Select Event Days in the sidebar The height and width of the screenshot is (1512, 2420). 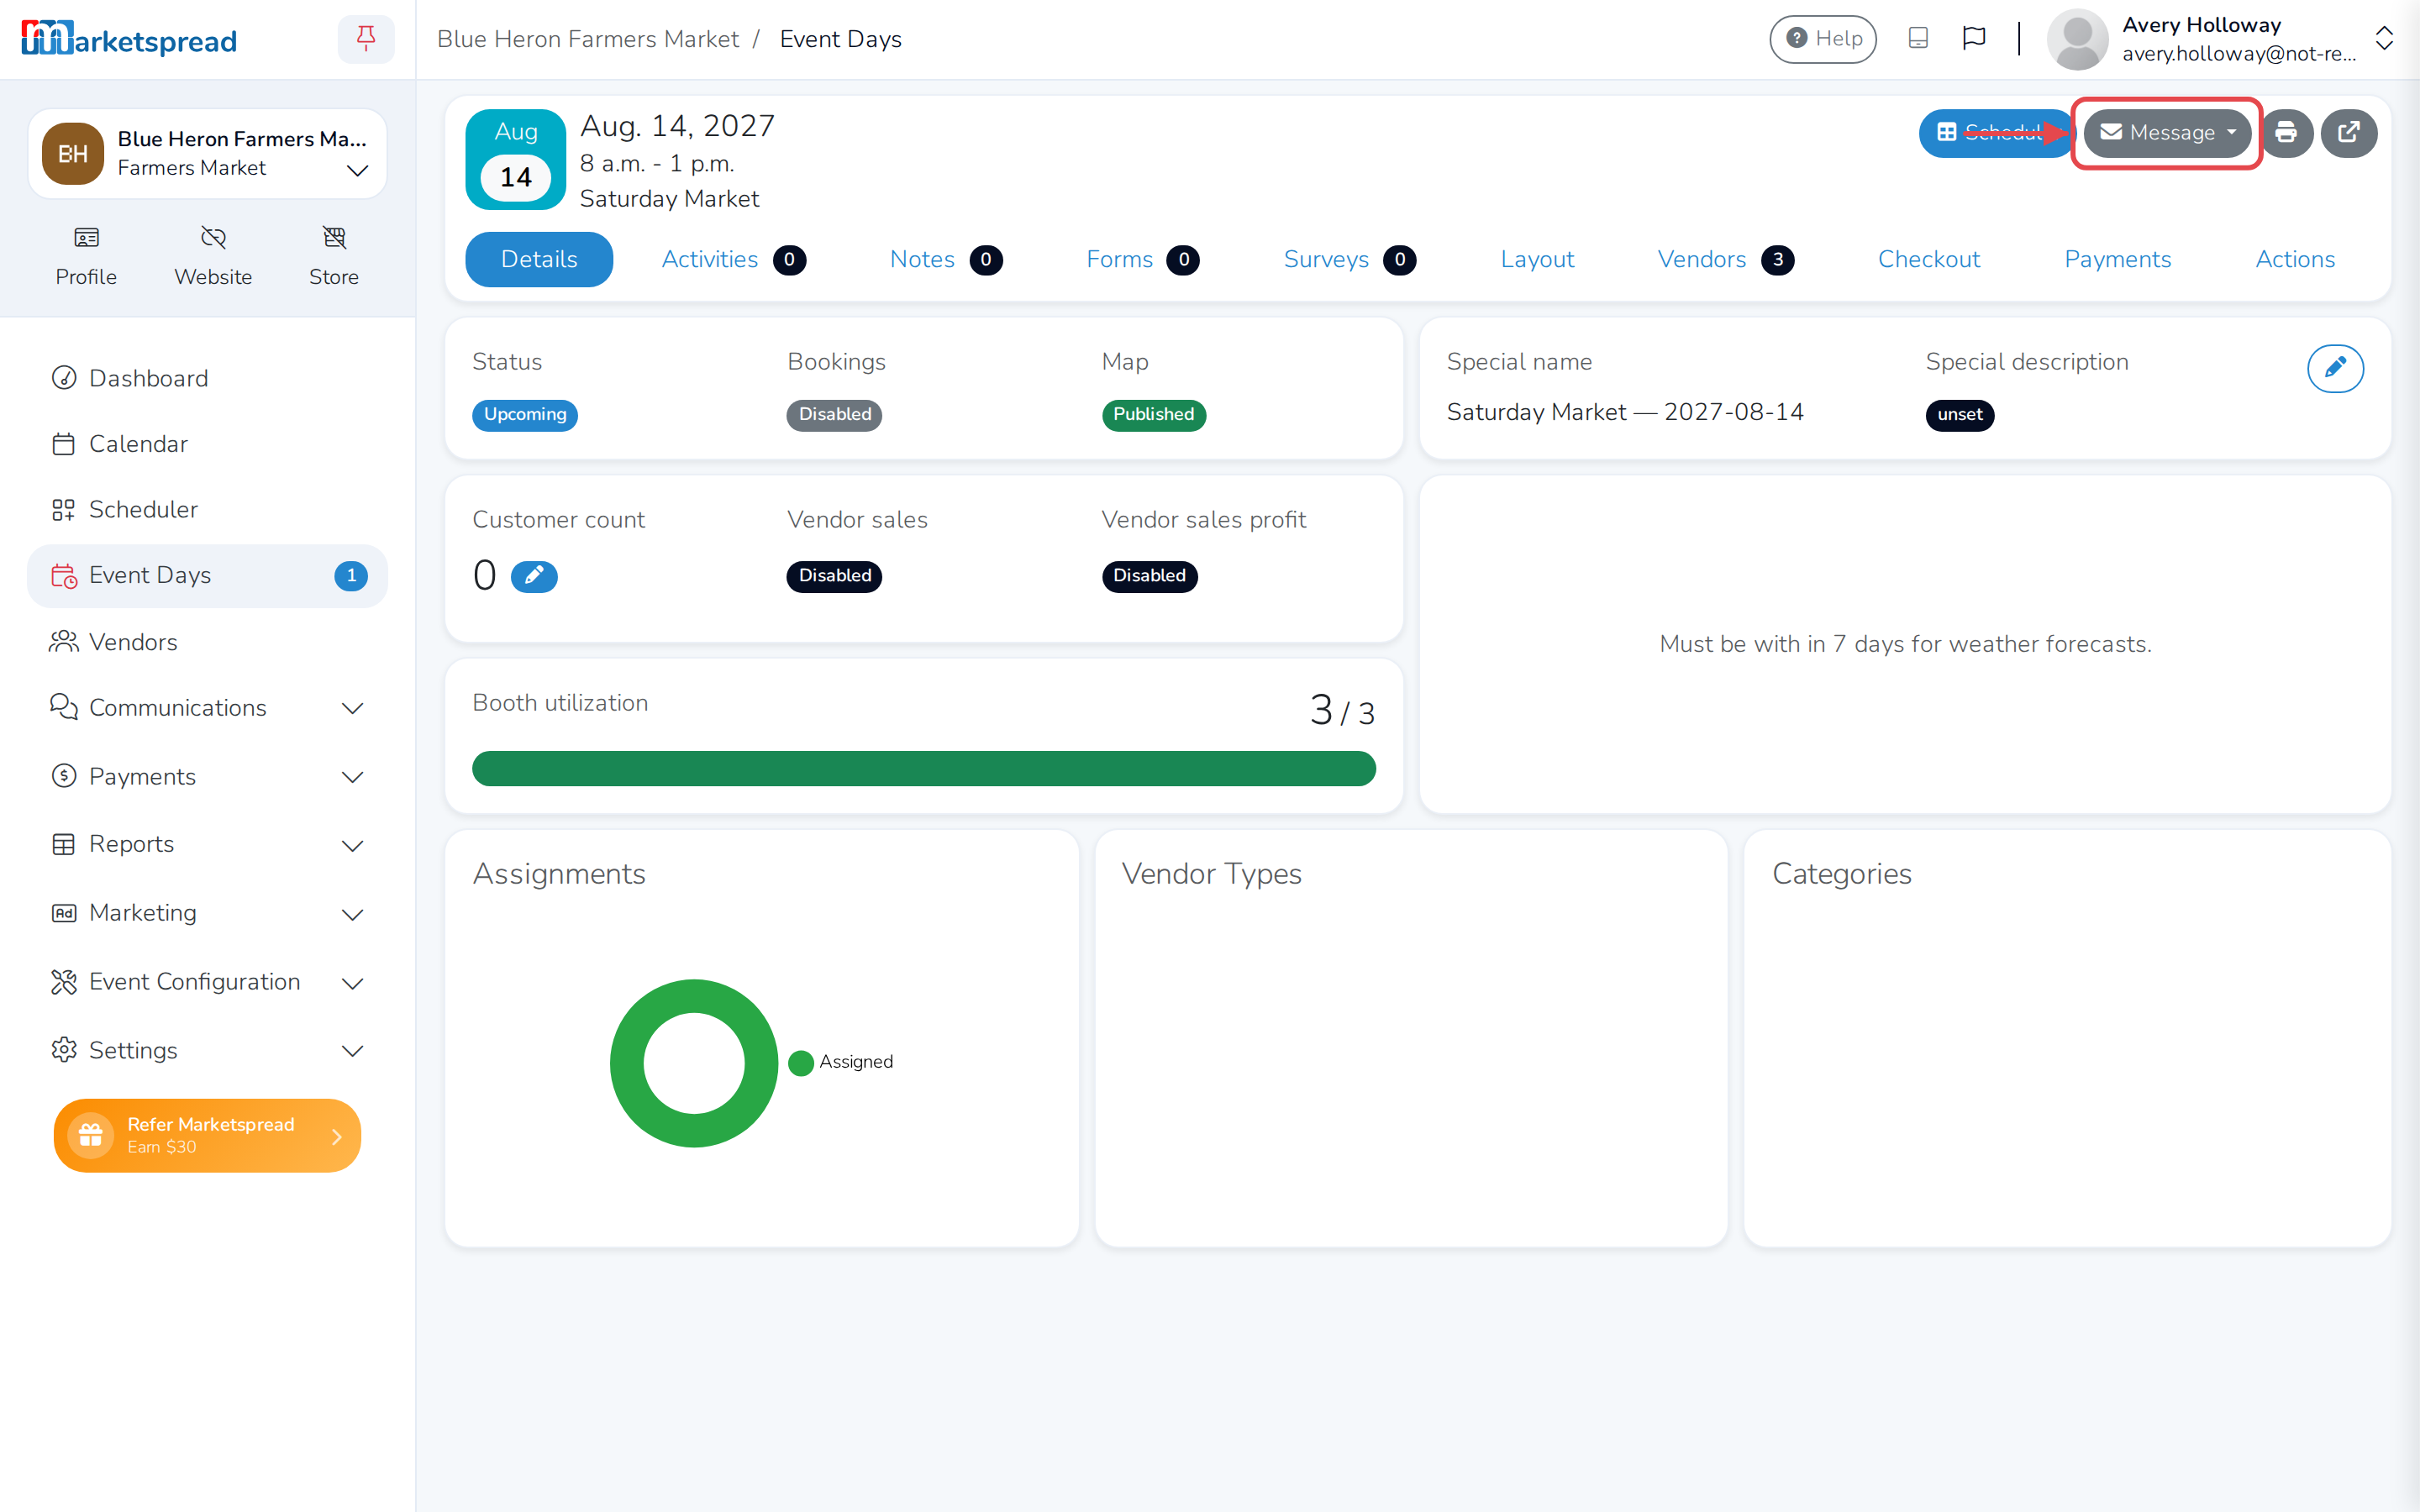(x=207, y=576)
